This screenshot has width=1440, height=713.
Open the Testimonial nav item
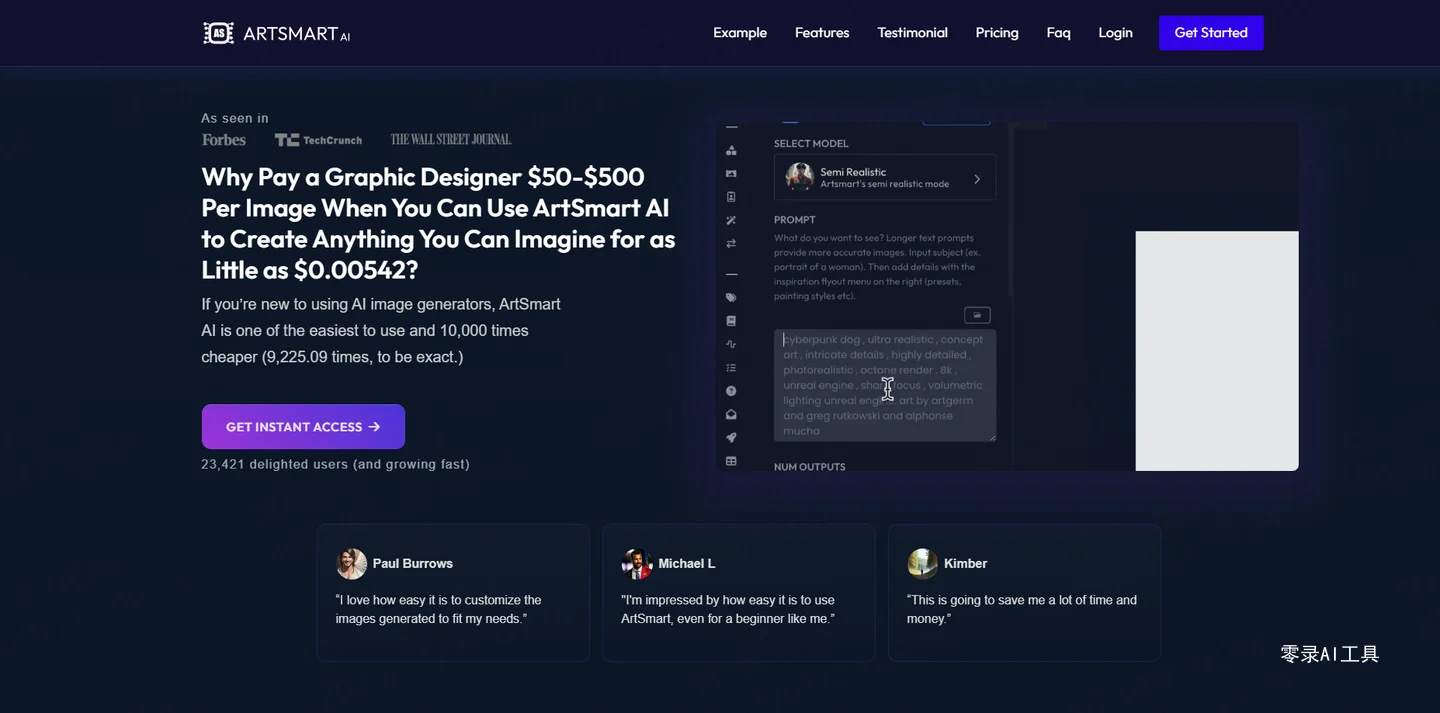coord(912,33)
